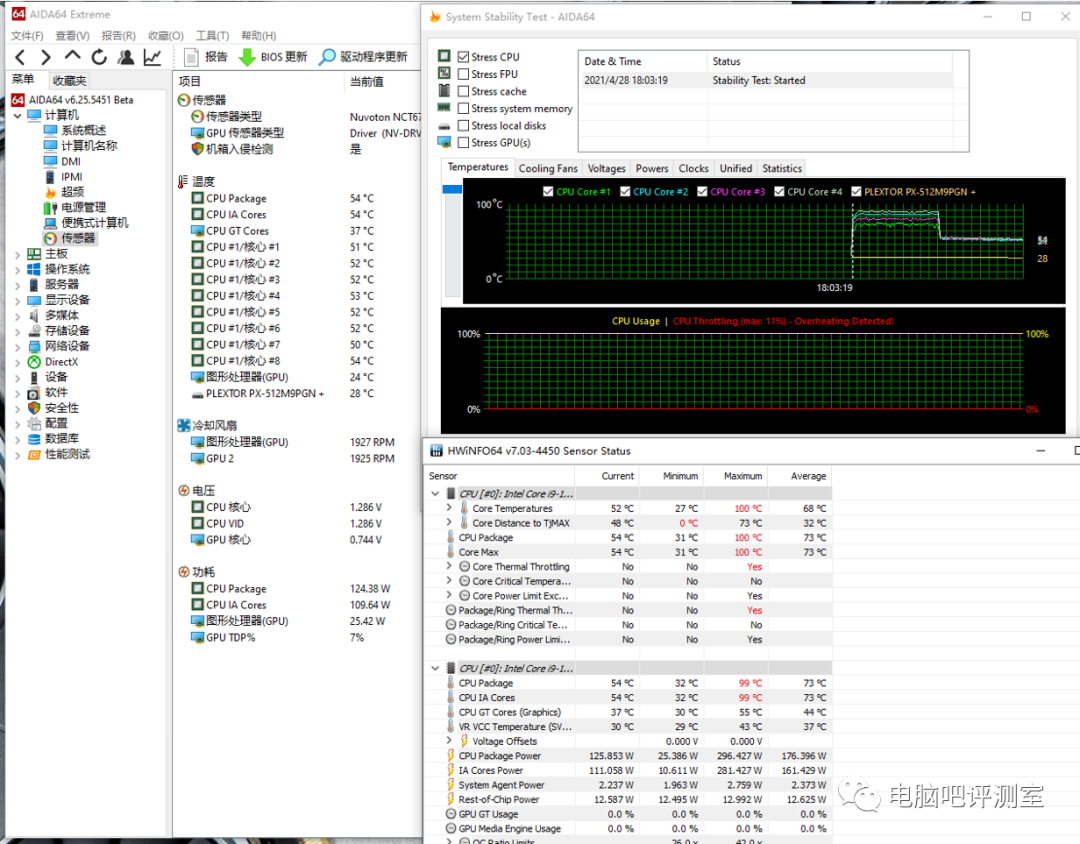1080x844 pixels.
Task: Enable Stress local disks checkbox
Action: click(x=464, y=126)
